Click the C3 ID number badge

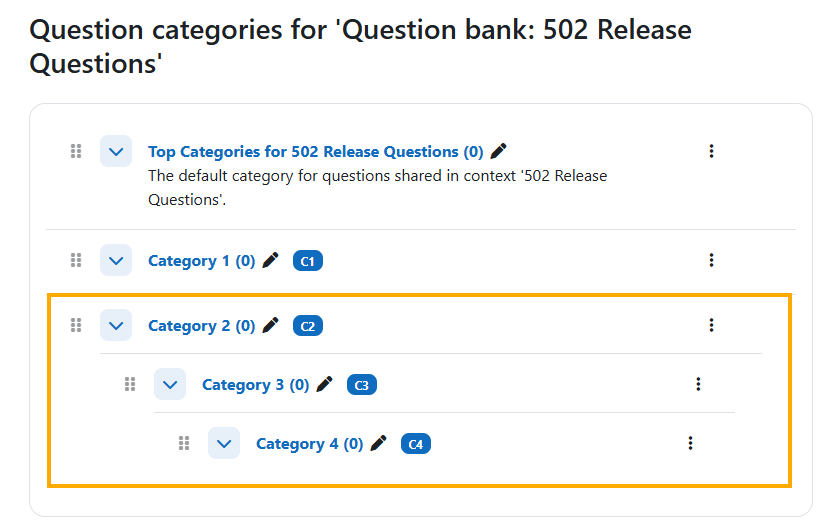coord(362,385)
